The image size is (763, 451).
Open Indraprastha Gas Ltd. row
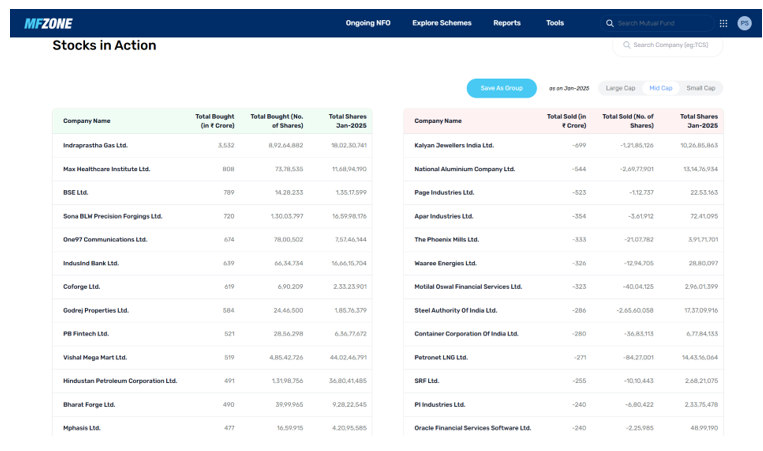pos(212,145)
